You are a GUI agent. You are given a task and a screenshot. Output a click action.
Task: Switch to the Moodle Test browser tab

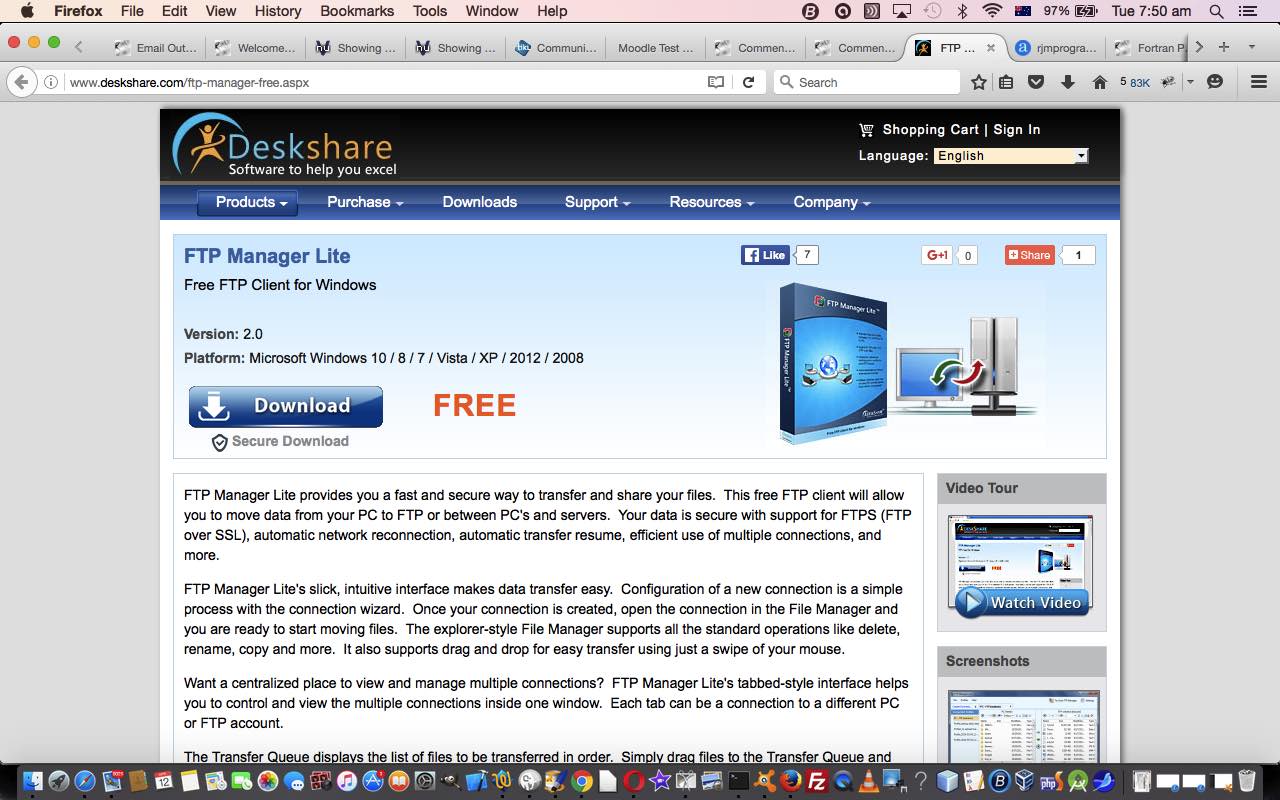pyautogui.click(x=648, y=47)
